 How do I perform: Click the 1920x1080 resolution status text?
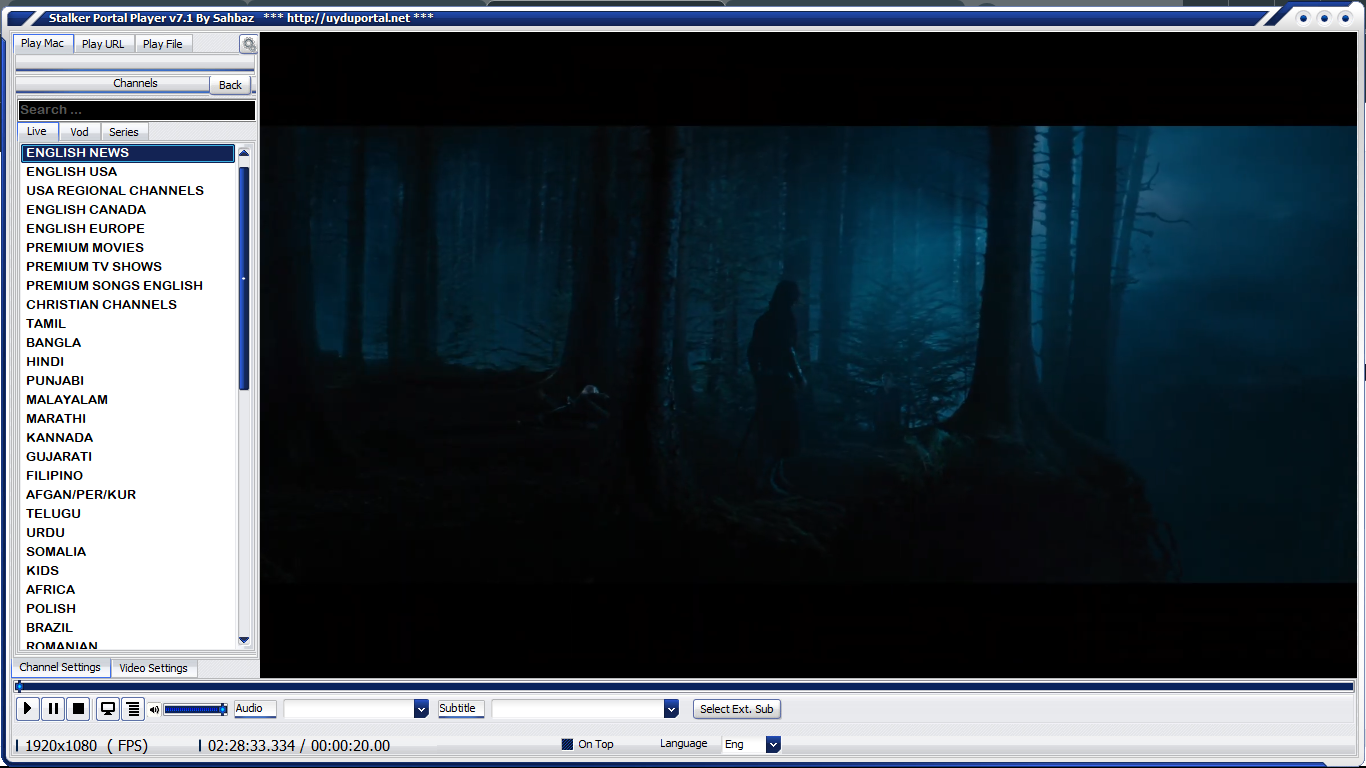(61, 746)
